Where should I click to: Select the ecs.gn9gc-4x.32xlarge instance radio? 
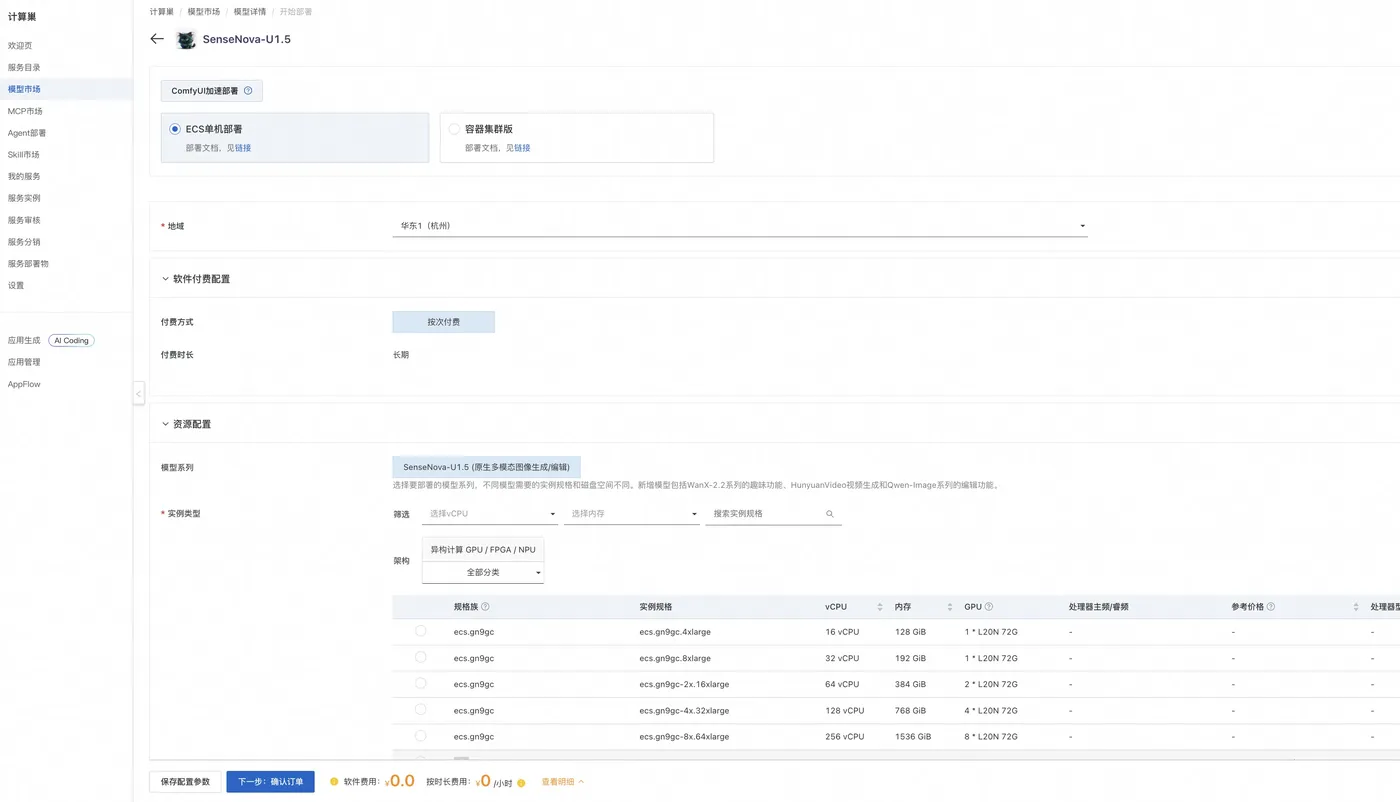421,709
